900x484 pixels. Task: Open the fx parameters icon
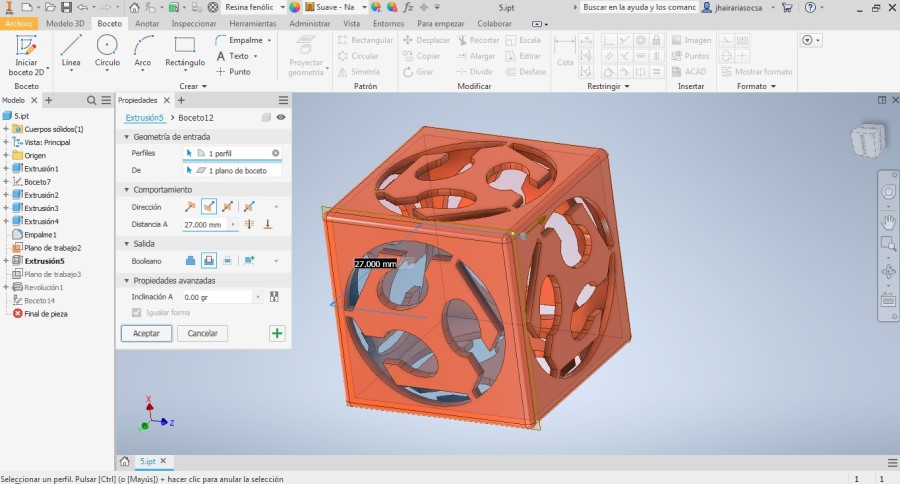point(408,7)
